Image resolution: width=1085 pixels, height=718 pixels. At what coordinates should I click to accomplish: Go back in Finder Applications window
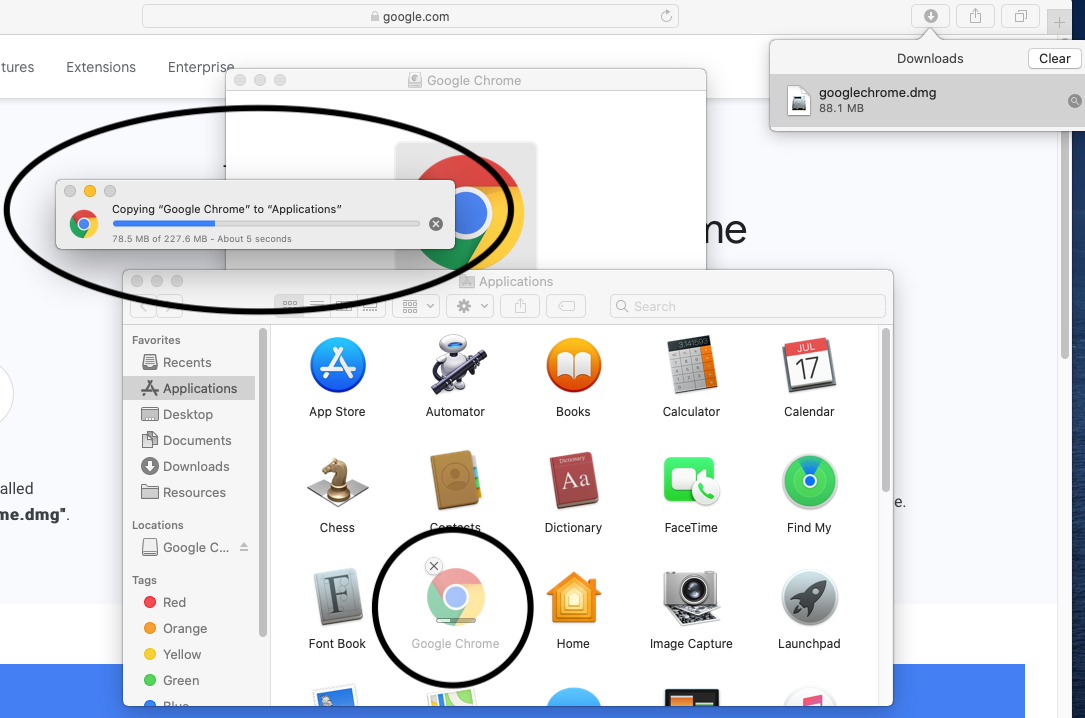point(144,306)
